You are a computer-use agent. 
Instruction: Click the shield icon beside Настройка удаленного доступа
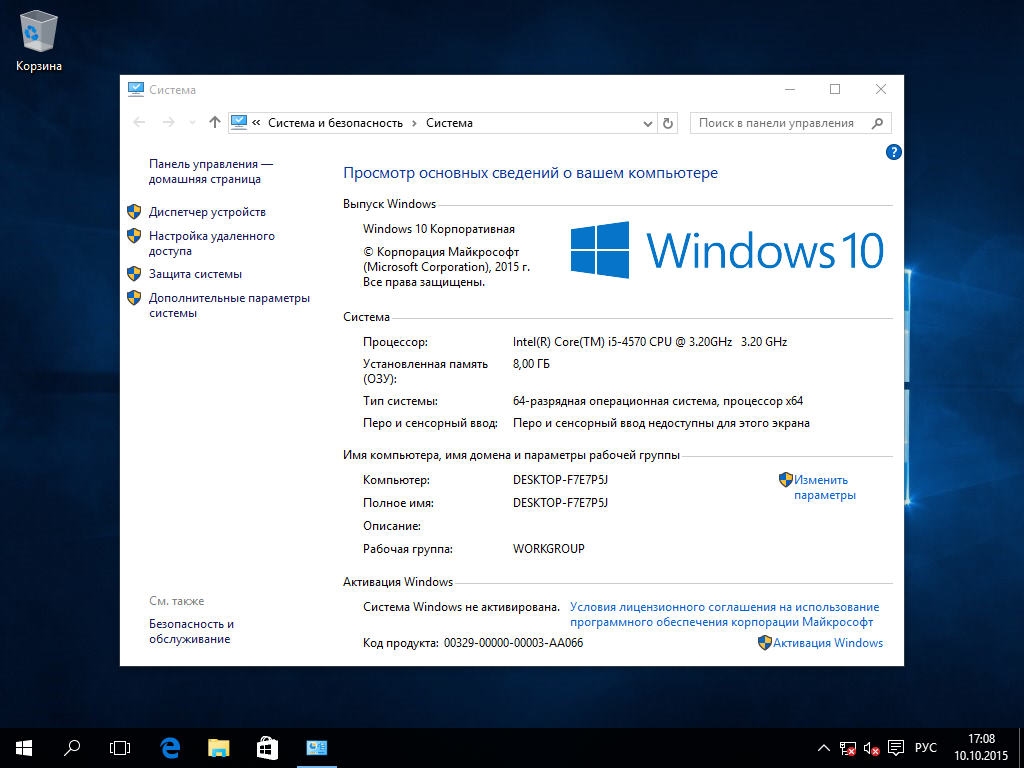pyautogui.click(x=134, y=236)
